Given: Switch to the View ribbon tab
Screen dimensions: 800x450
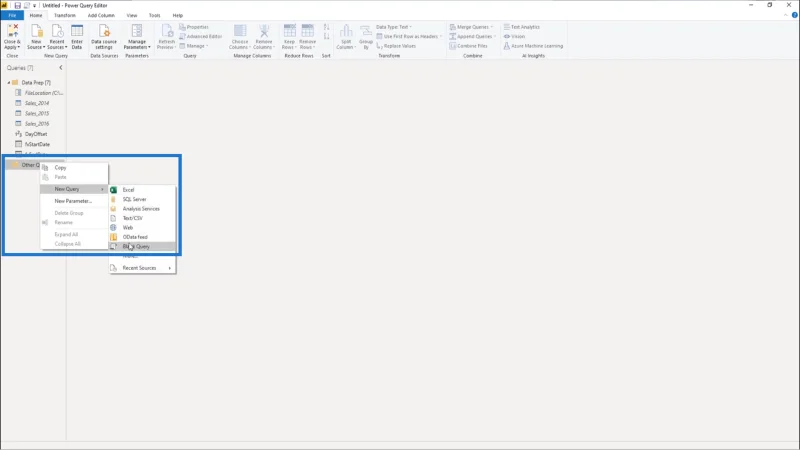Looking at the screenshot, I should (x=132, y=15).
